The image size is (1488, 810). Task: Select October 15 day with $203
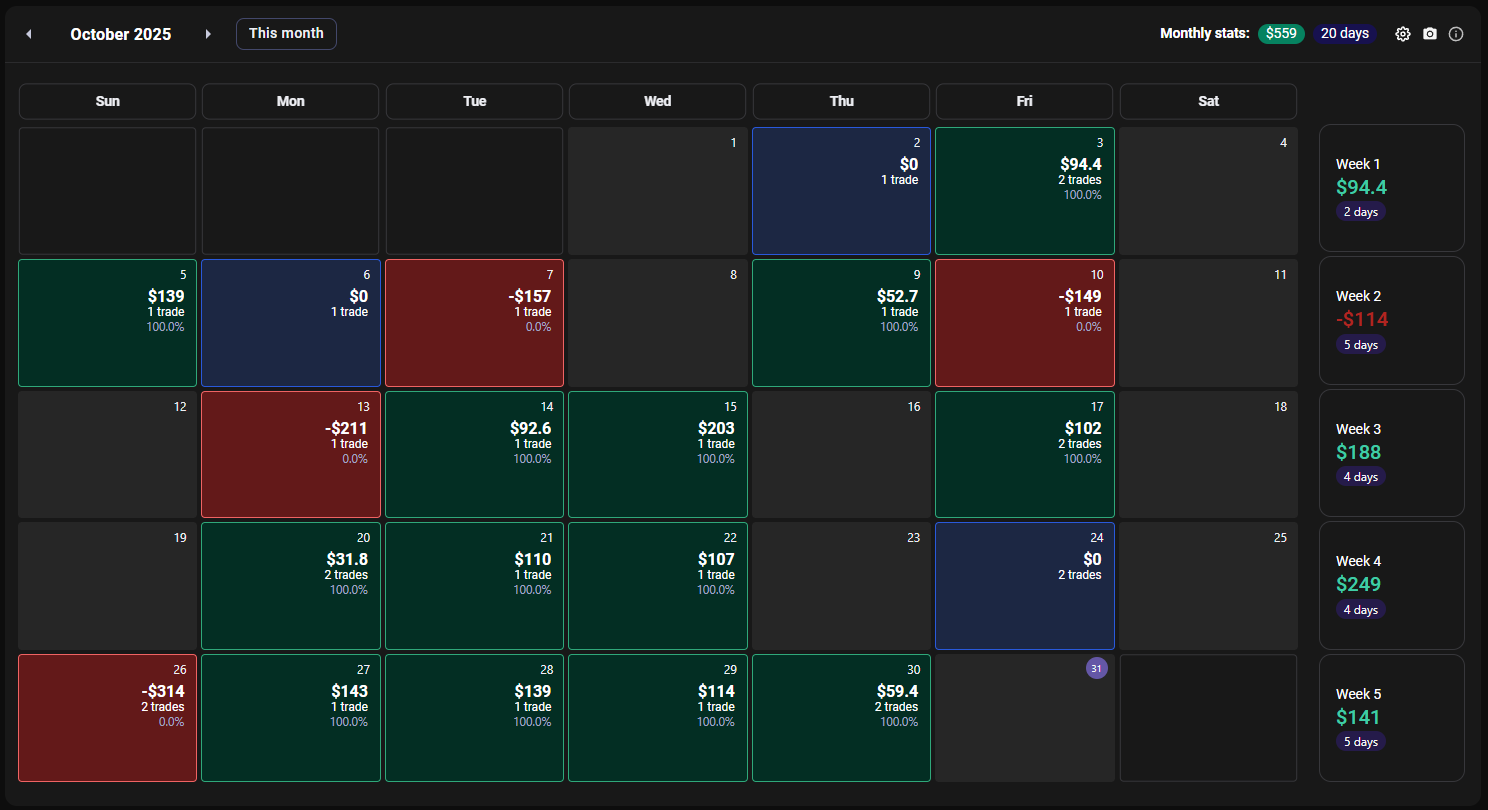657,454
